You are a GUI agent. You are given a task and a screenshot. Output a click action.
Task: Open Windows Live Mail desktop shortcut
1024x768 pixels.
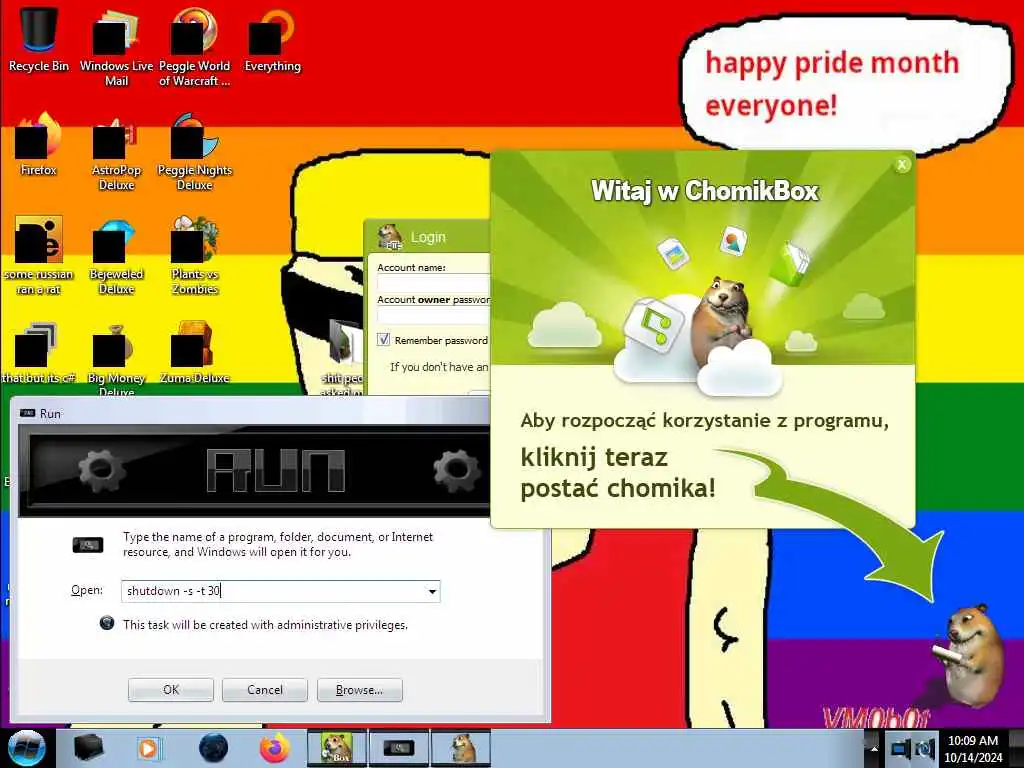pyautogui.click(x=116, y=46)
